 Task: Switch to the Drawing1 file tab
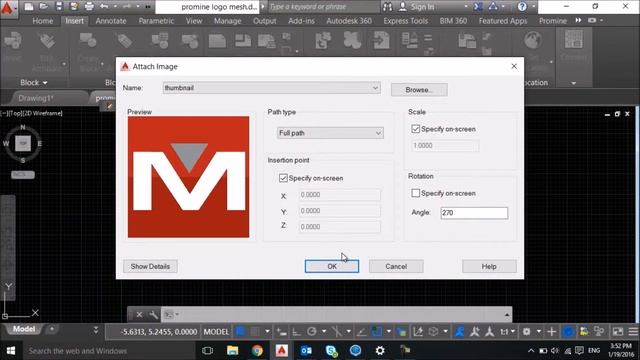point(36,98)
